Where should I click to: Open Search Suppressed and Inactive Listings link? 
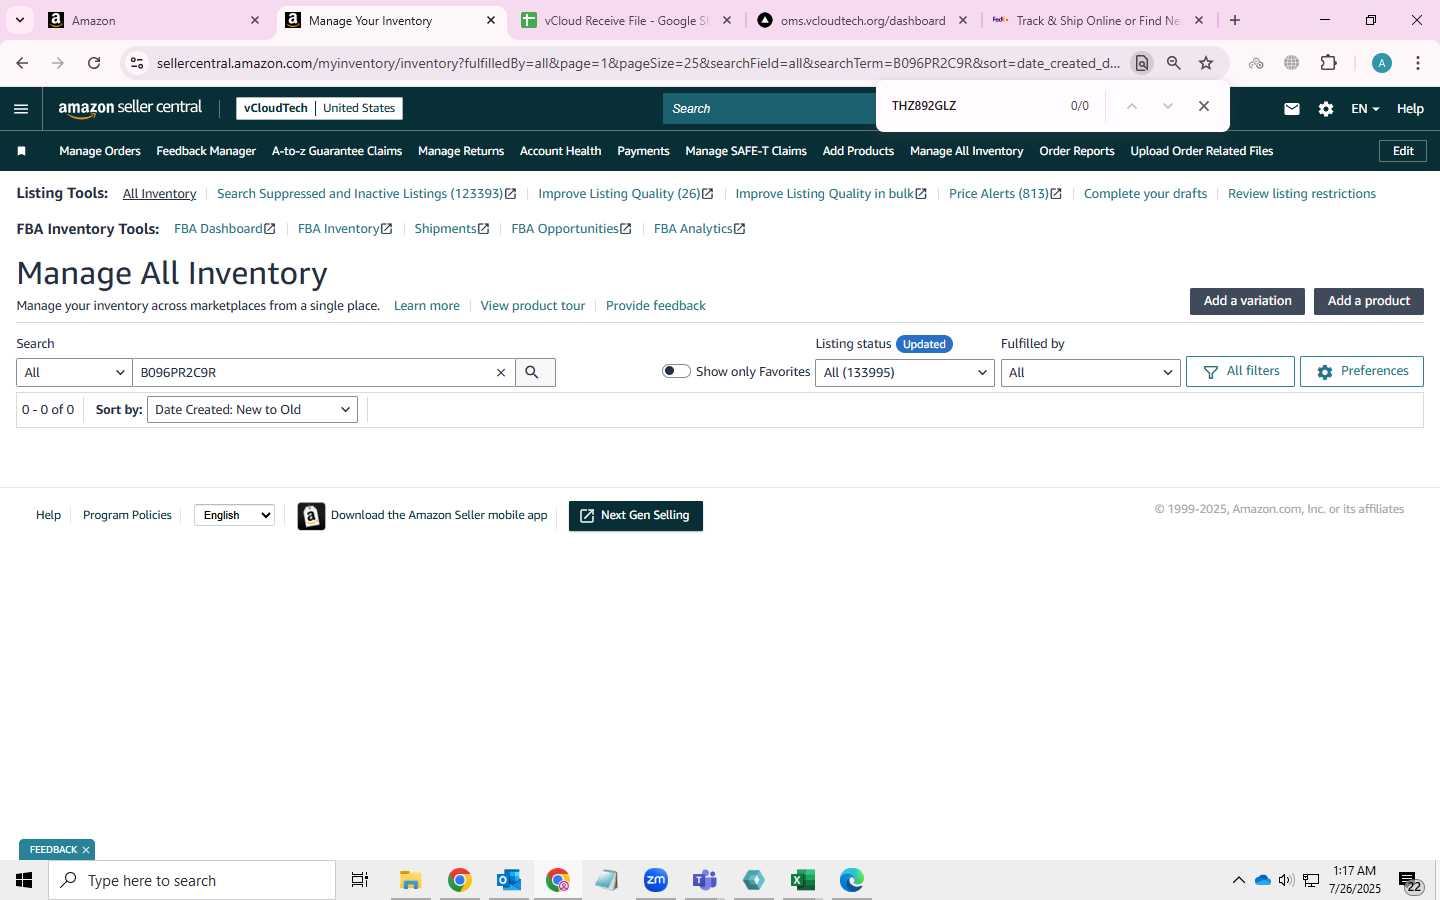point(366,194)
